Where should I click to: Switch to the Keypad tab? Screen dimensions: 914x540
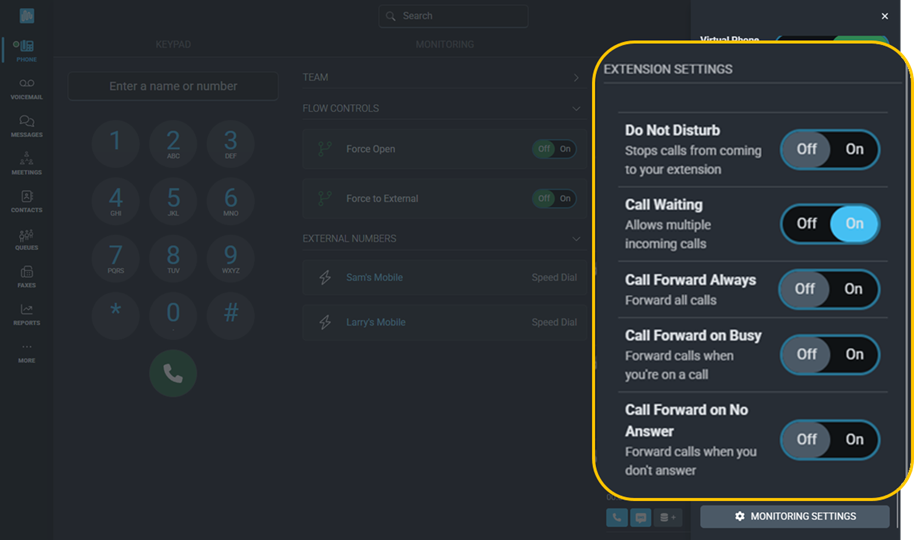pos(173,45)
